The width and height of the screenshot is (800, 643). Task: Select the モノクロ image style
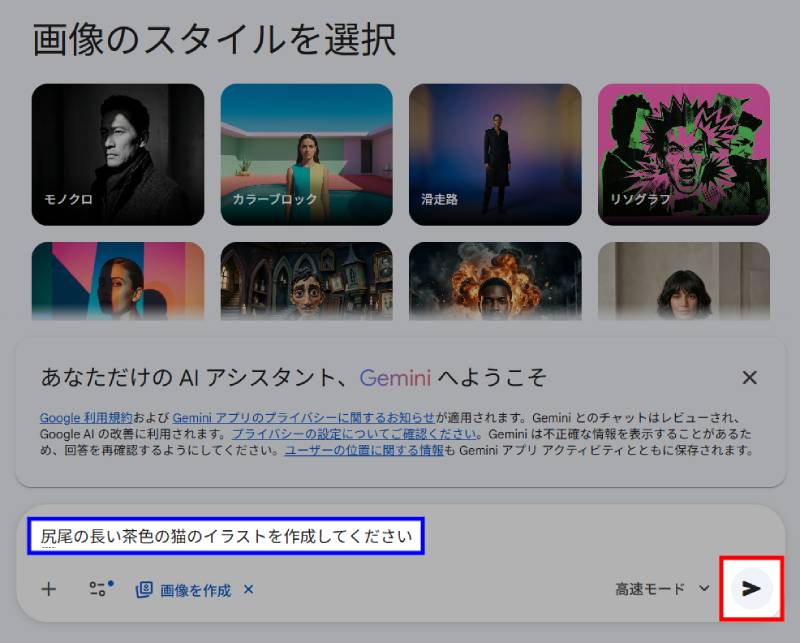click(x=118, y=154)
